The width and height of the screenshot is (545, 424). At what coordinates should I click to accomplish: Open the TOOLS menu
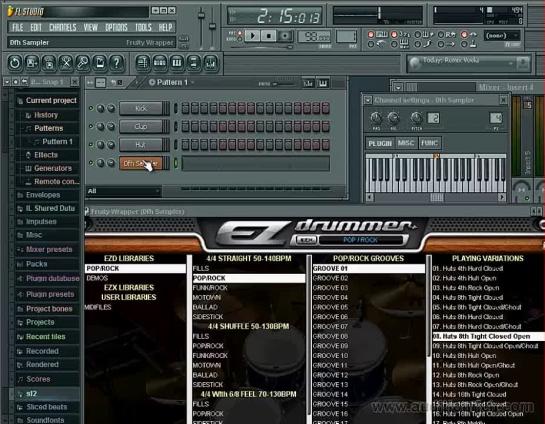(143, 27)
